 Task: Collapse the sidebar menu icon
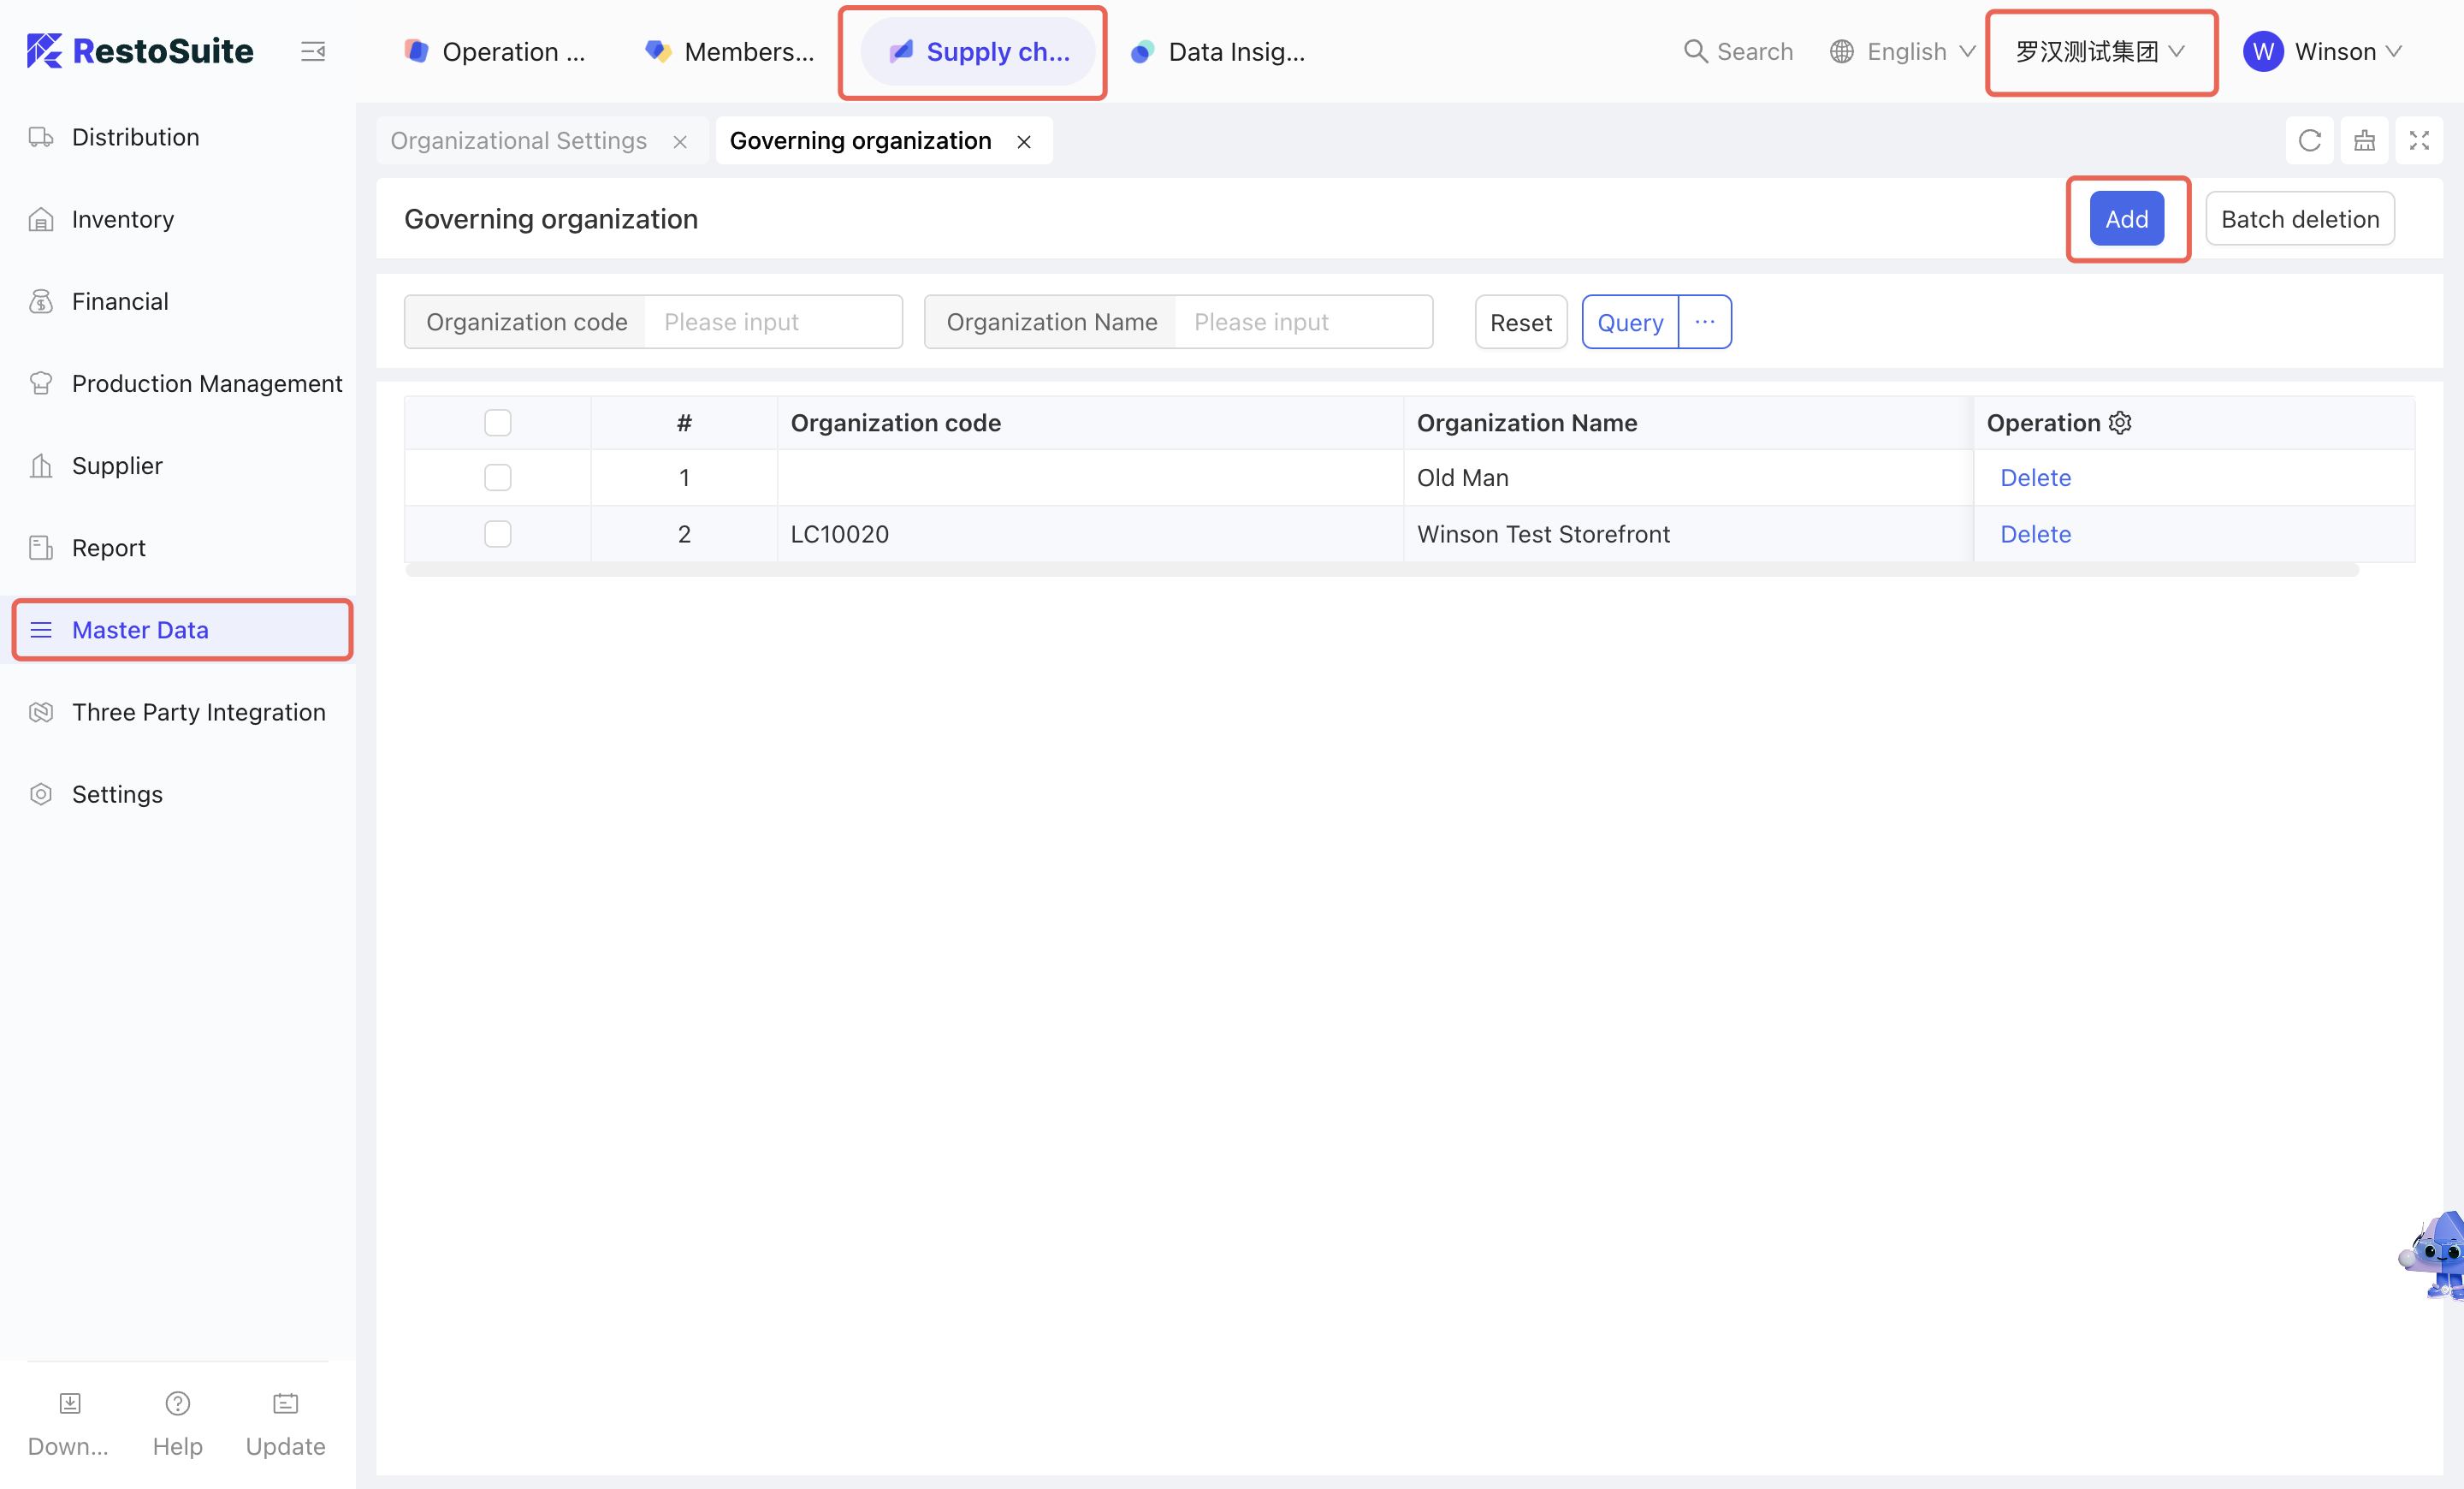[313, 51]
